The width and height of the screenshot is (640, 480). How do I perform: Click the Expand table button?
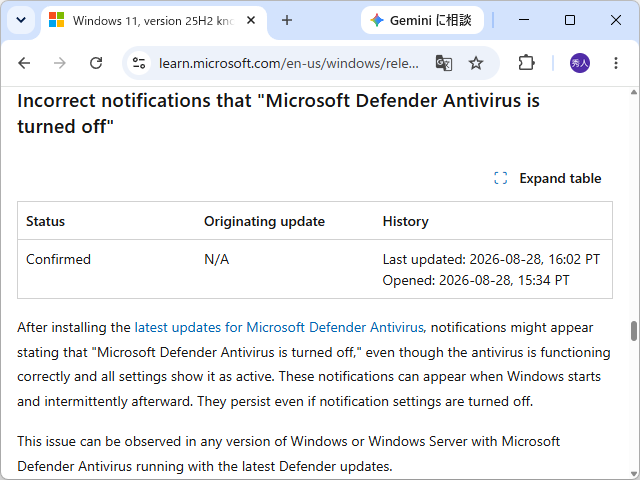click(547, 178)
